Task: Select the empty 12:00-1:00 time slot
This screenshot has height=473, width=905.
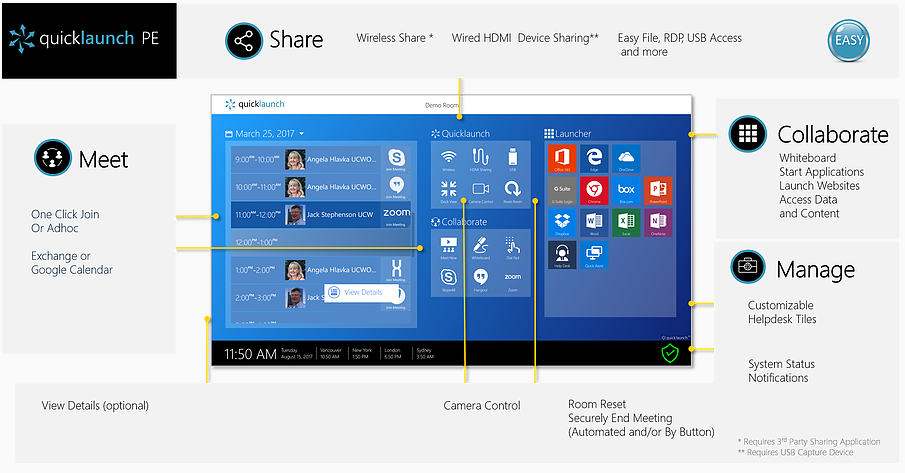Action: pyautogui.click(x=321, y=242)
